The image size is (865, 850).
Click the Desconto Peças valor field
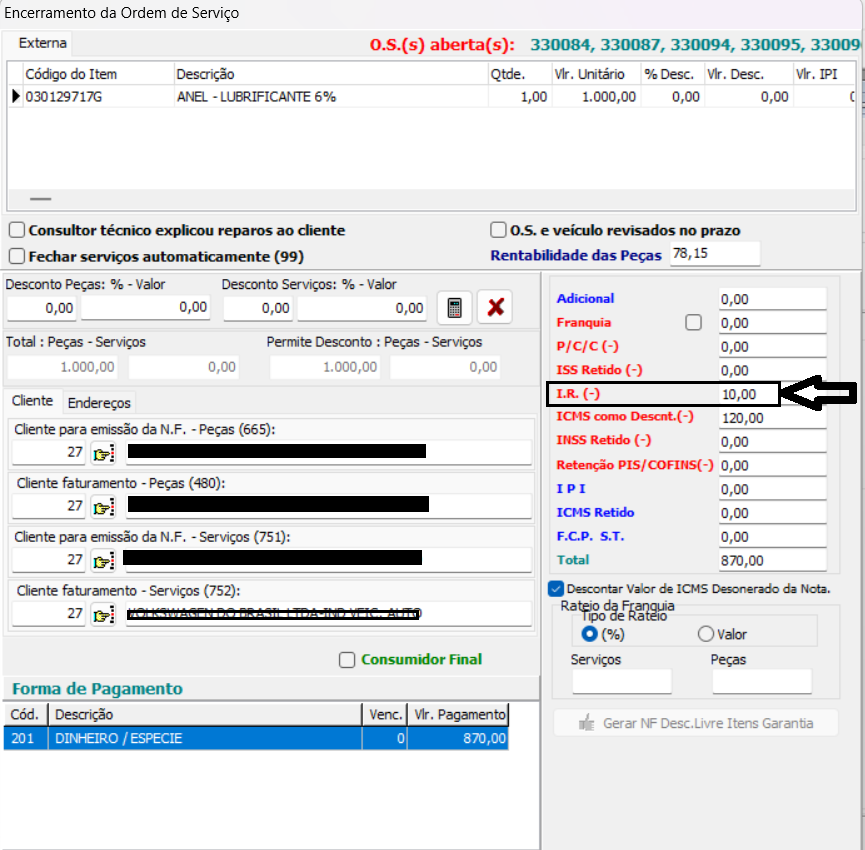(146, 307)
